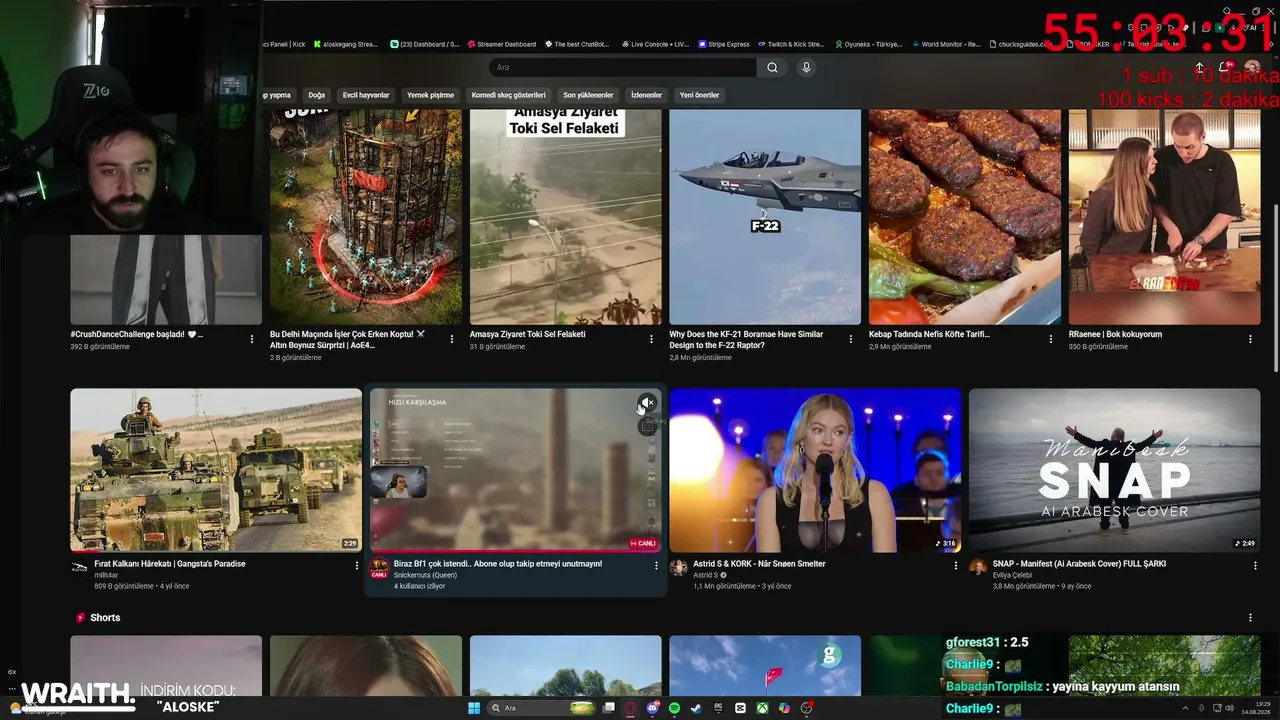Screen dimensions: 1280x720
Task: Open Astrid S channel avatar
Action: point(678,567)
